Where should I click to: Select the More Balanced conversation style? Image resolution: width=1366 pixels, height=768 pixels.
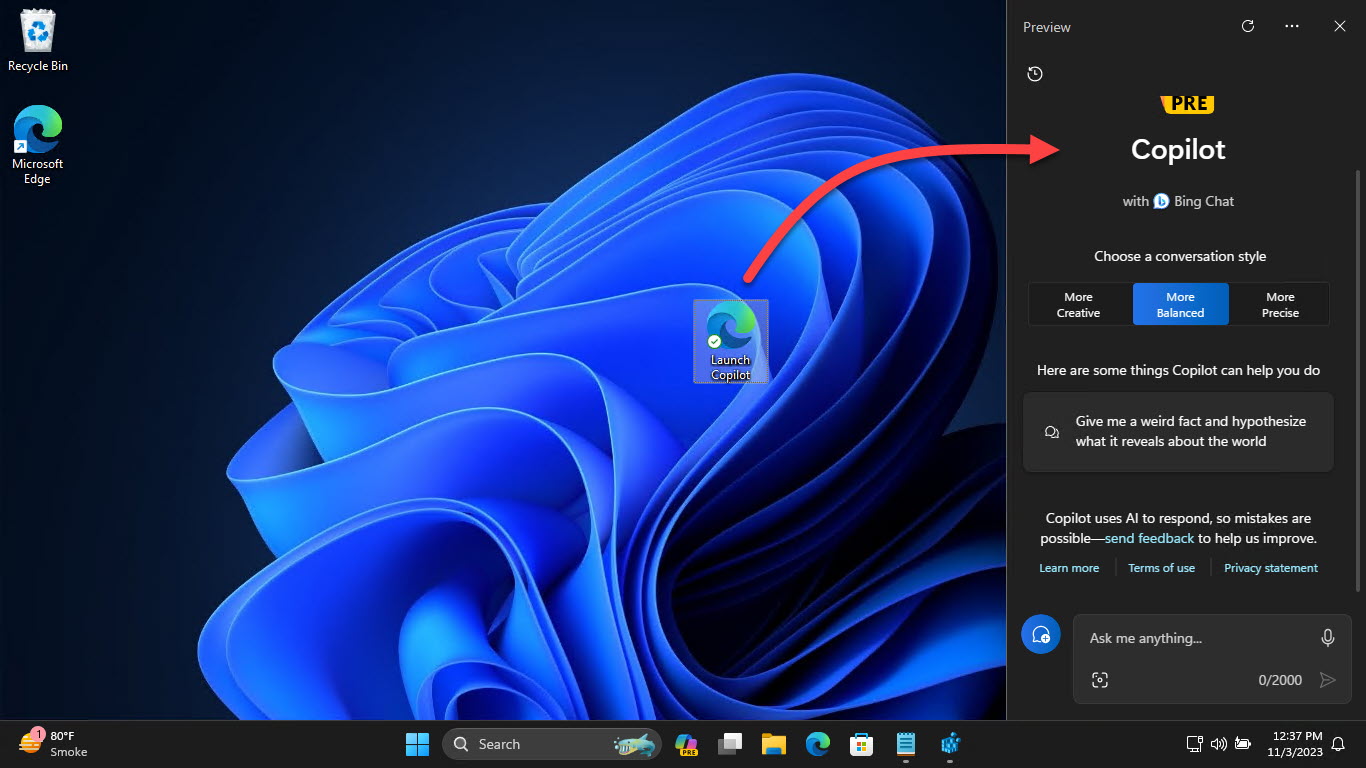tap(1180, 304)
